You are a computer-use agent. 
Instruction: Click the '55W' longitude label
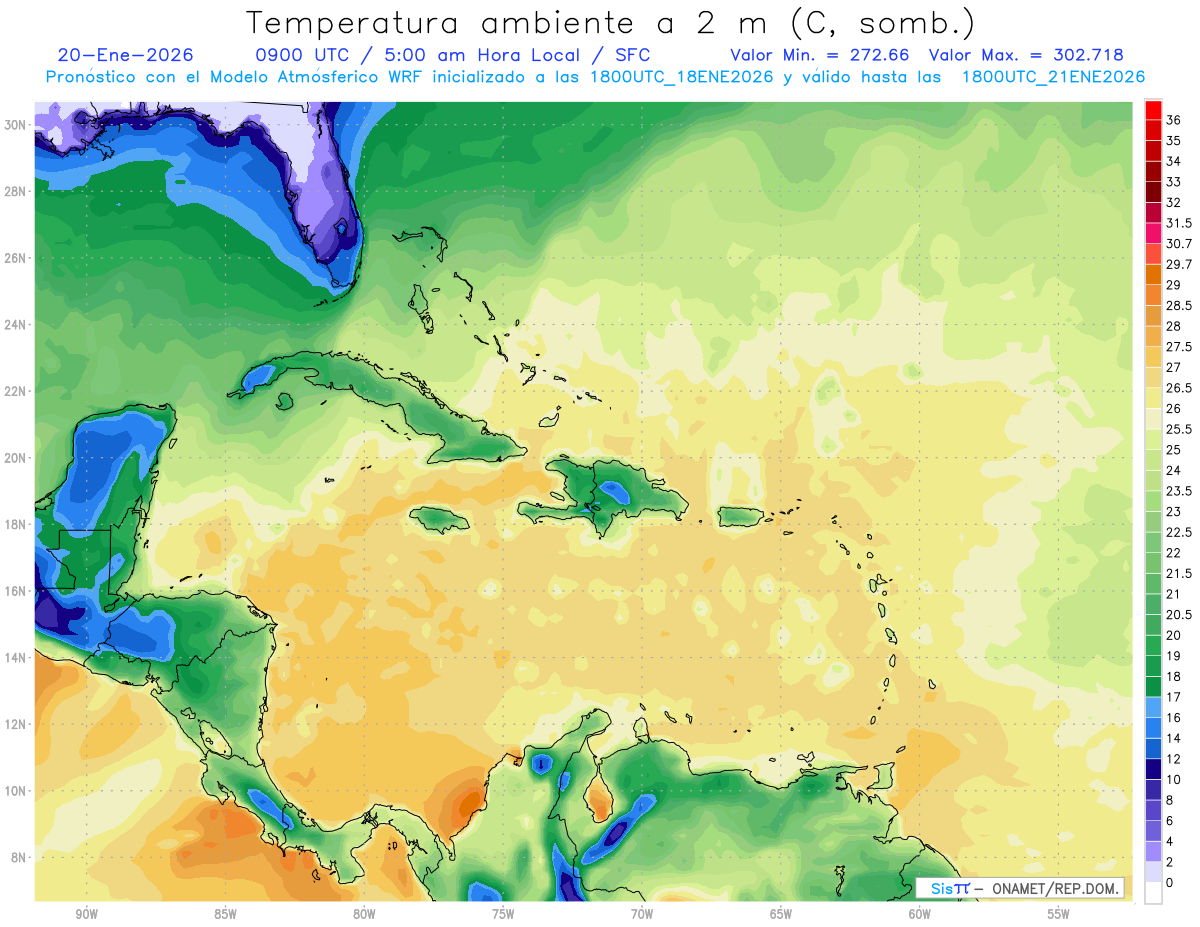(x=1059, y=914)
